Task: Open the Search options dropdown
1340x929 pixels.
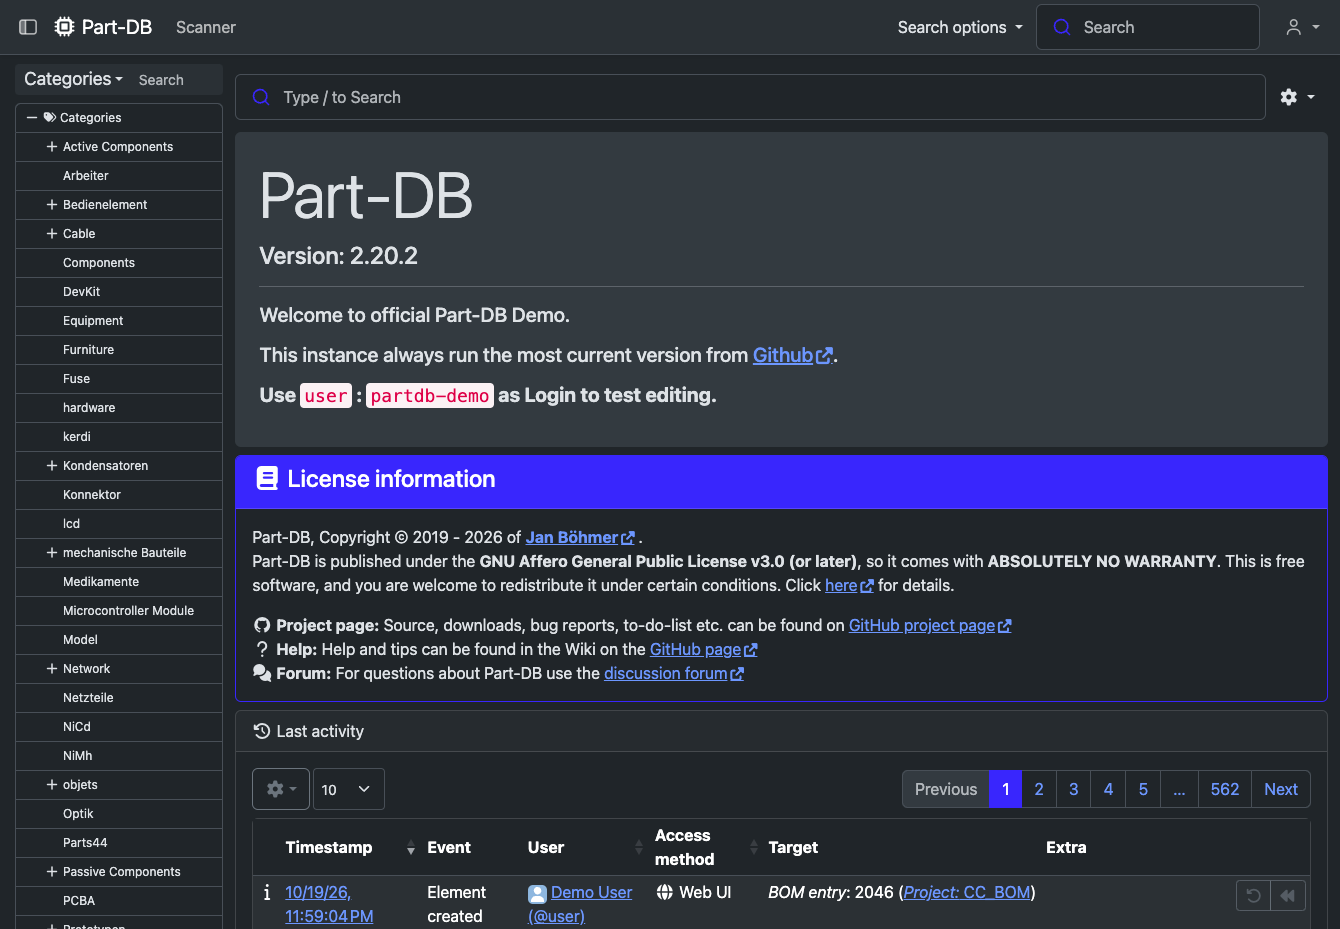Action: 960,27
